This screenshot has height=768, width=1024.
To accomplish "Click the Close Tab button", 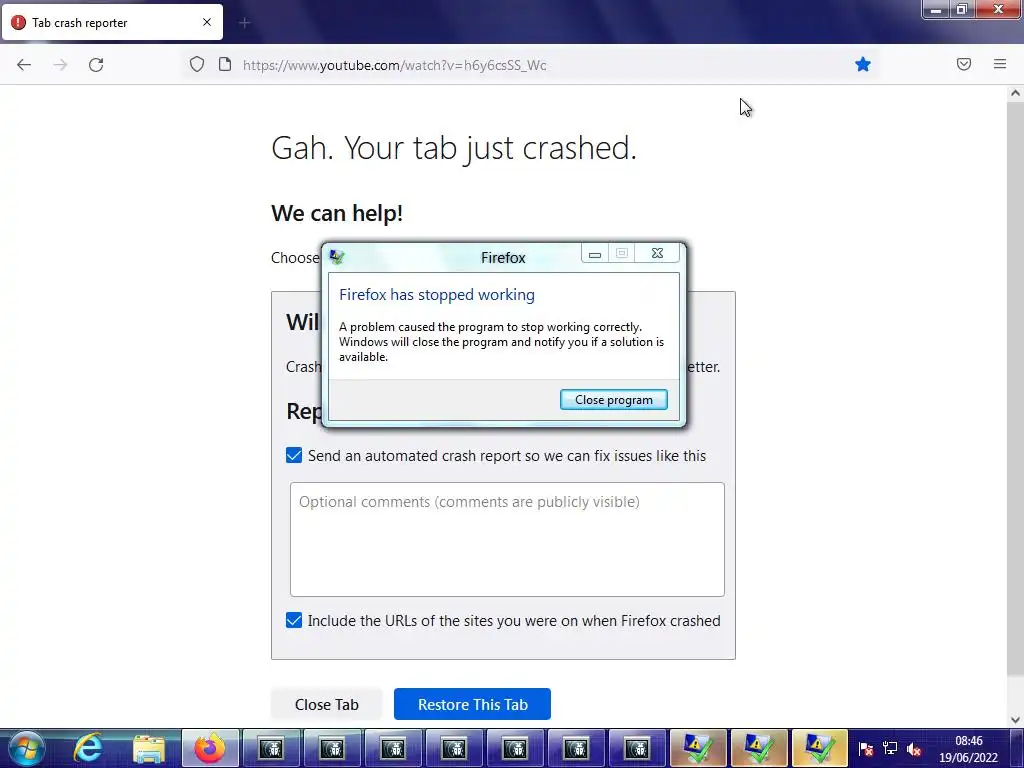I will [x=327, y=705].
